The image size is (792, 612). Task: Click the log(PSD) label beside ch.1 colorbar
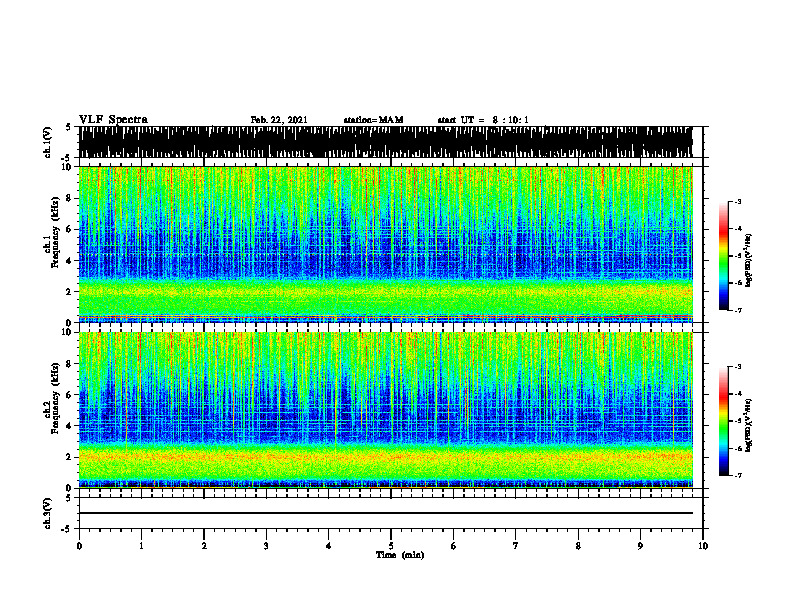pos(748,261)
